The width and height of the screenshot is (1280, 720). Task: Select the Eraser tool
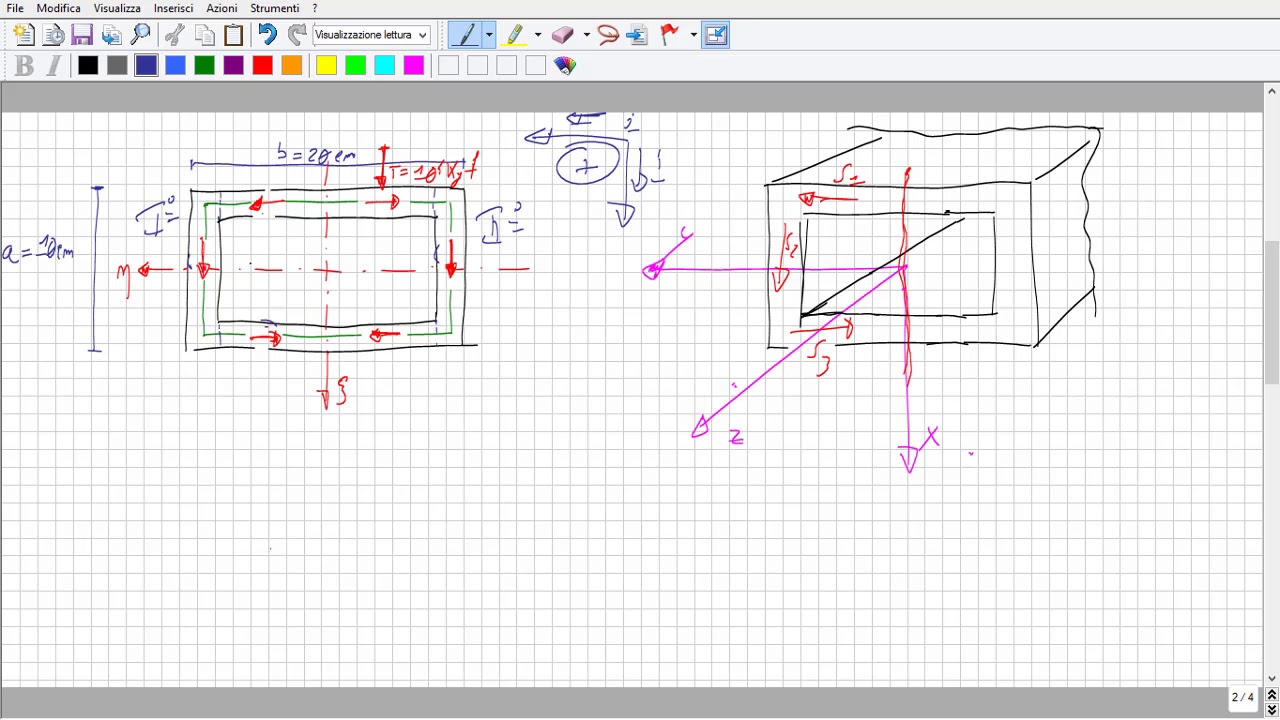pos(562,35)
